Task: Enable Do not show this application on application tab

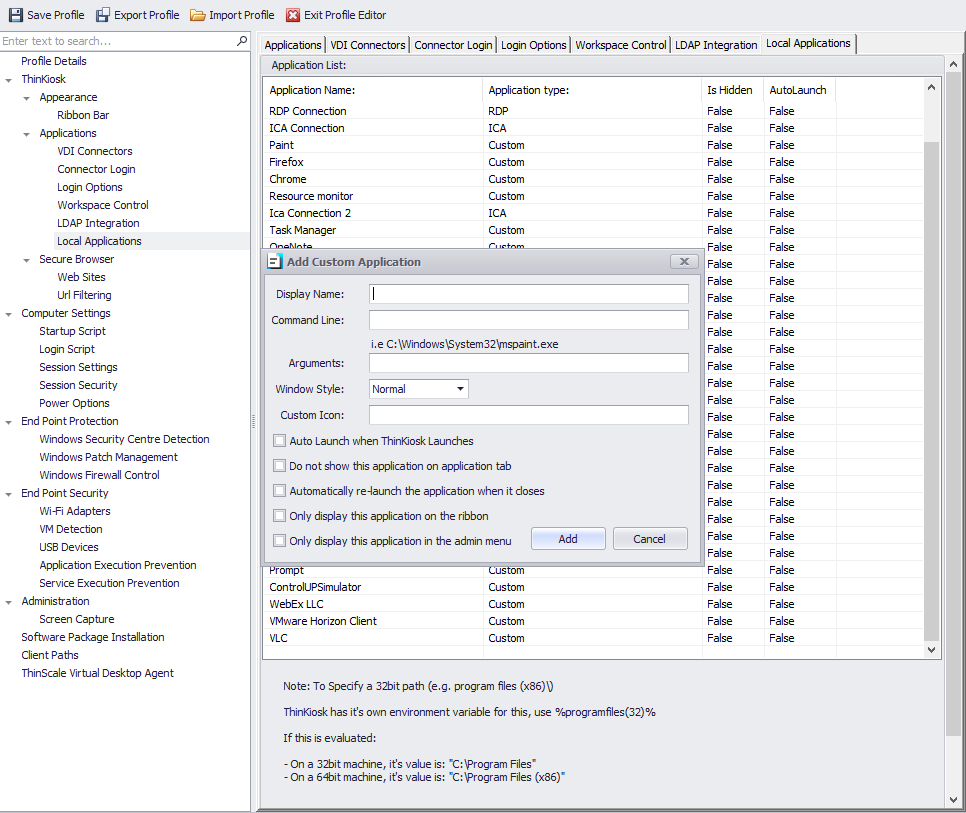Action: (279, 465)
